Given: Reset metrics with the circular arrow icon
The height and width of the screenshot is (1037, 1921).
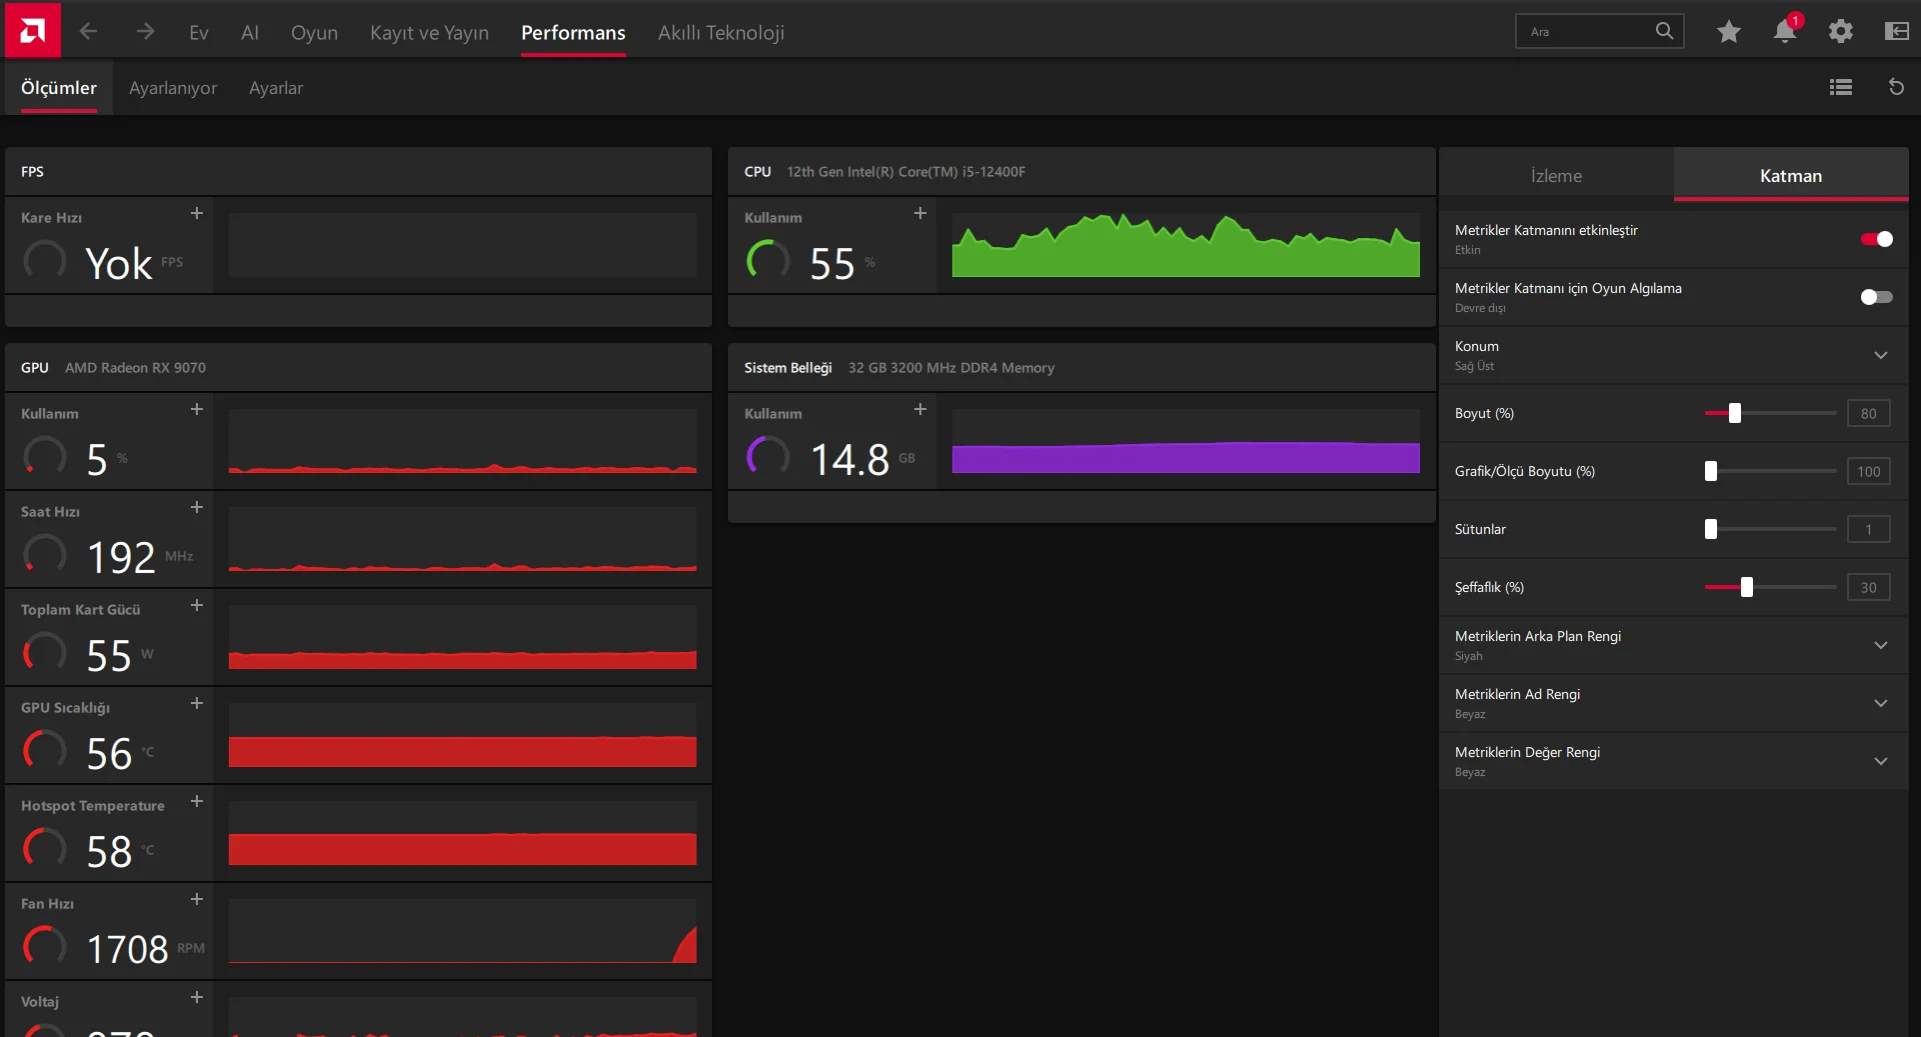Looking at the screenshot, I should tap(1896, 87).
